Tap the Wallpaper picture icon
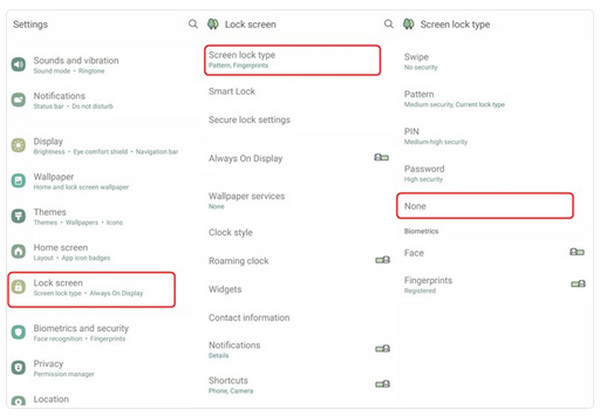The height and width of the screenshot is (417, 600). [x=18, y=181]
